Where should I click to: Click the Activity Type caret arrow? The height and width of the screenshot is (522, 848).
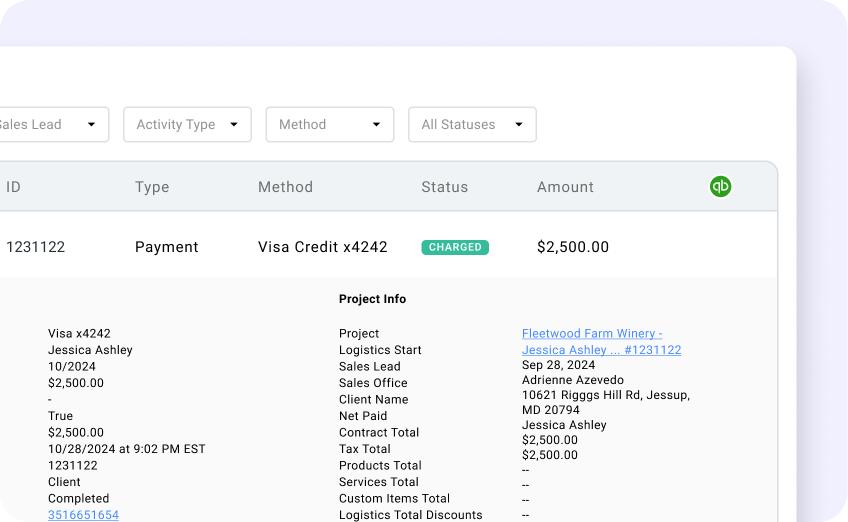point(234,125)
